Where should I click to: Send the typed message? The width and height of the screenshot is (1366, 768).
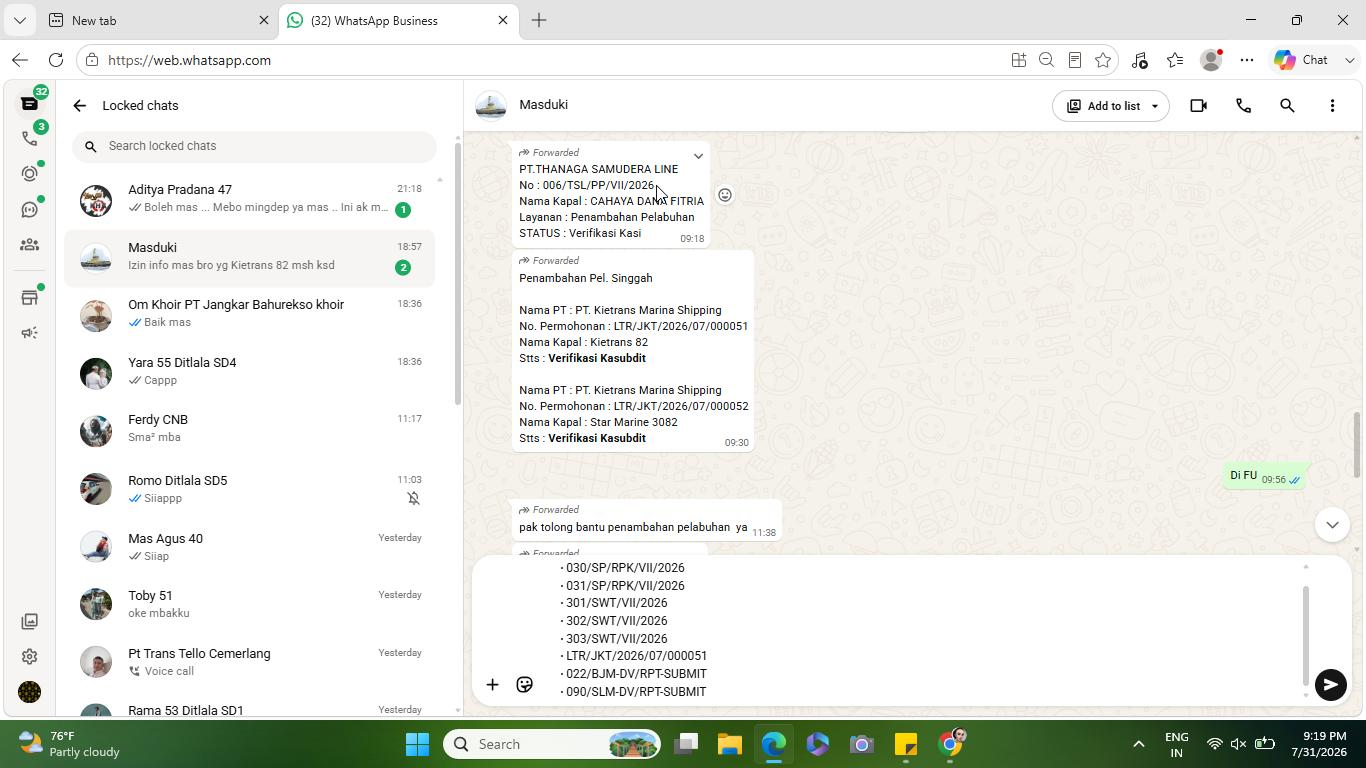[x=1330, y=685]
